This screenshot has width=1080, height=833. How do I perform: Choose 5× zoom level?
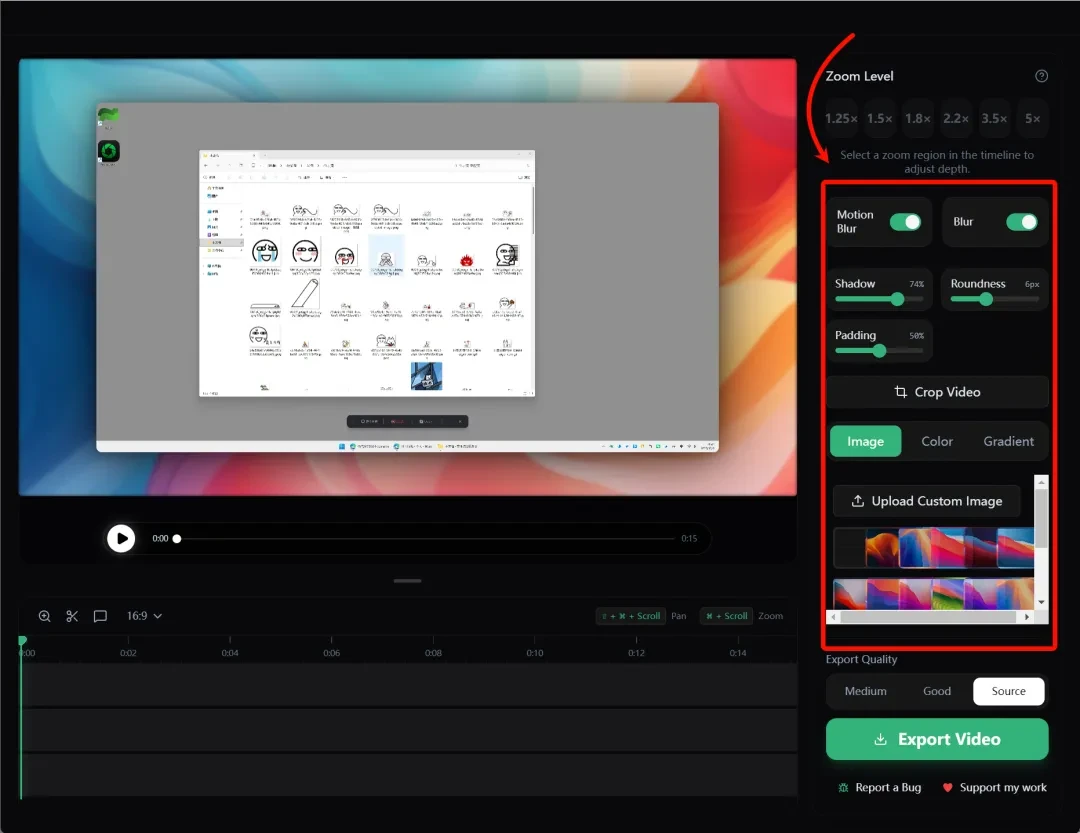[x=1032, y=119]
